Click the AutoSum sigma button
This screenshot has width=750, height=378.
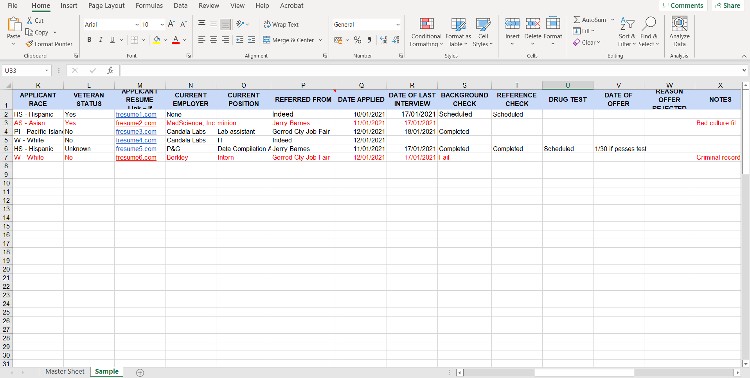[x=577, y=20]
